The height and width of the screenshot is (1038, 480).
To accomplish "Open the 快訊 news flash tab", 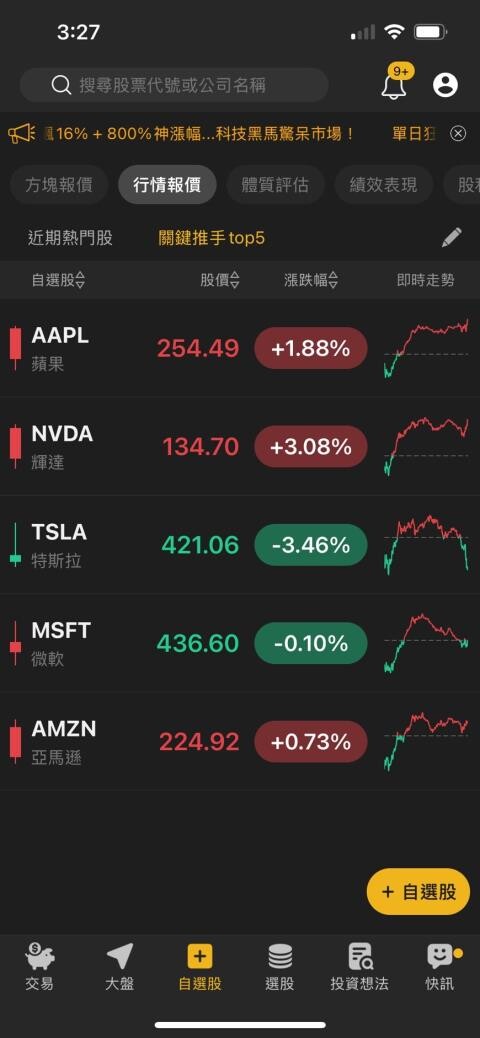I will pos(442,967).
